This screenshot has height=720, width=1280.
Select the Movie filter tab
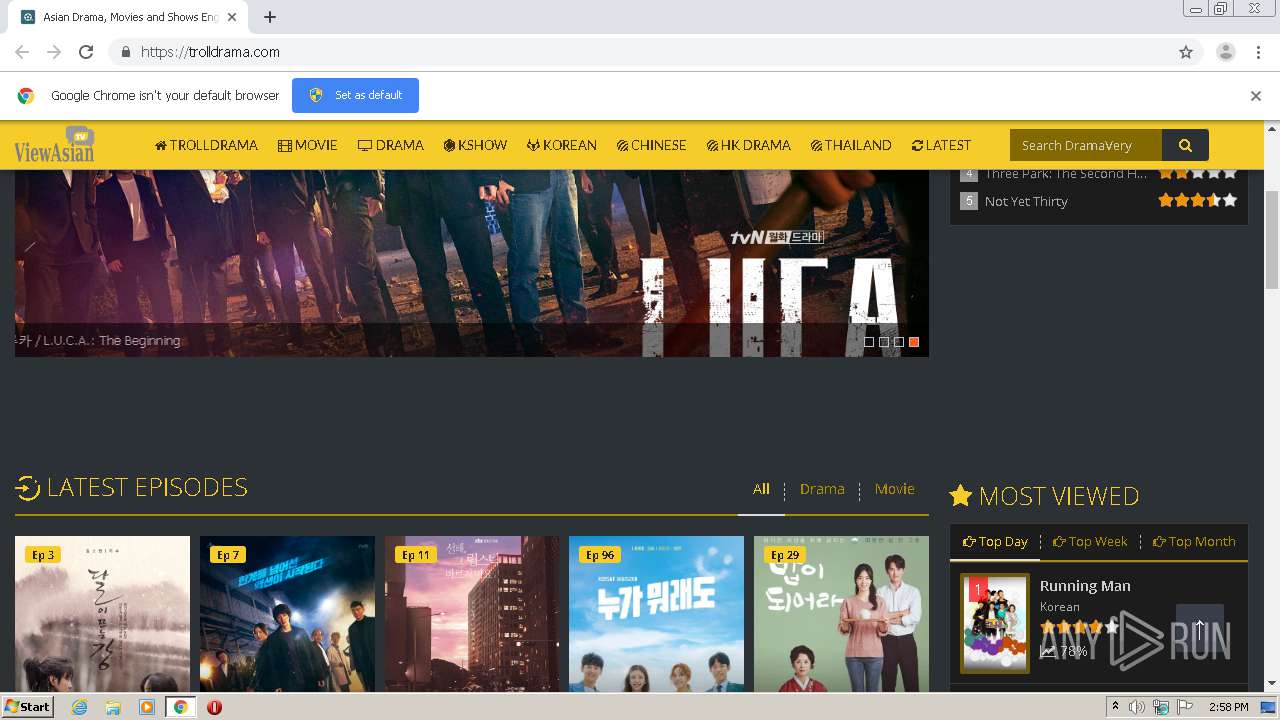tap(894, 489)
